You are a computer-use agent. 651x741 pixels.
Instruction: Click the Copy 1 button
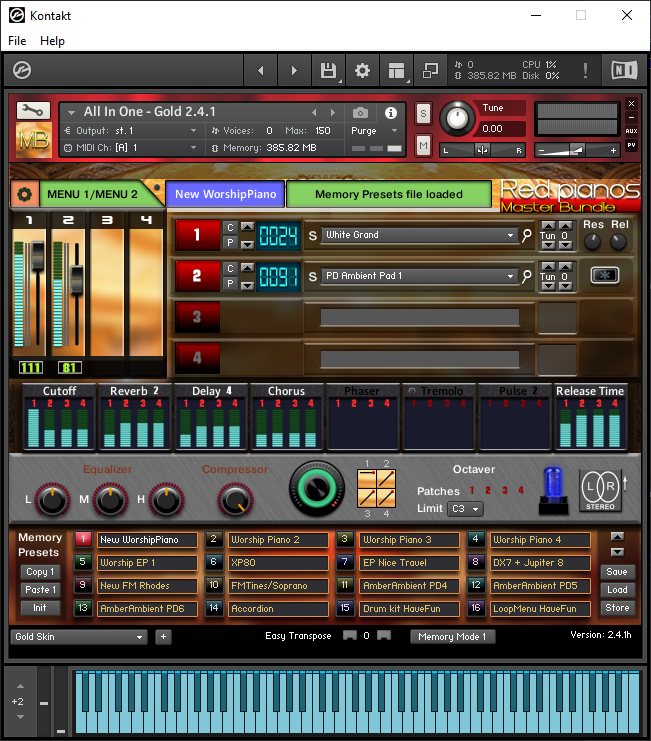[x=40, y=572]
